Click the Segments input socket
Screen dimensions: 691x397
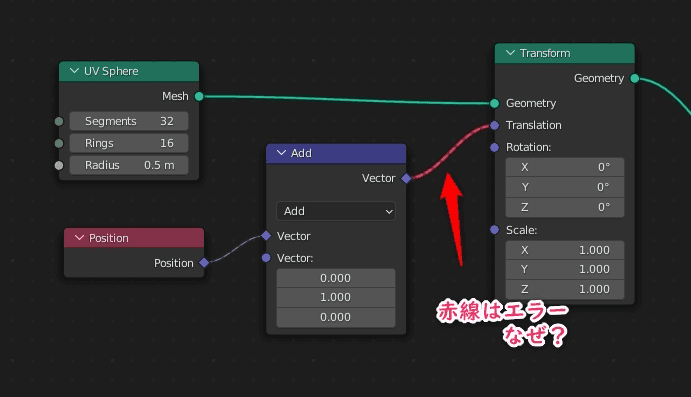pyautogui.click(x=59, y=121)
